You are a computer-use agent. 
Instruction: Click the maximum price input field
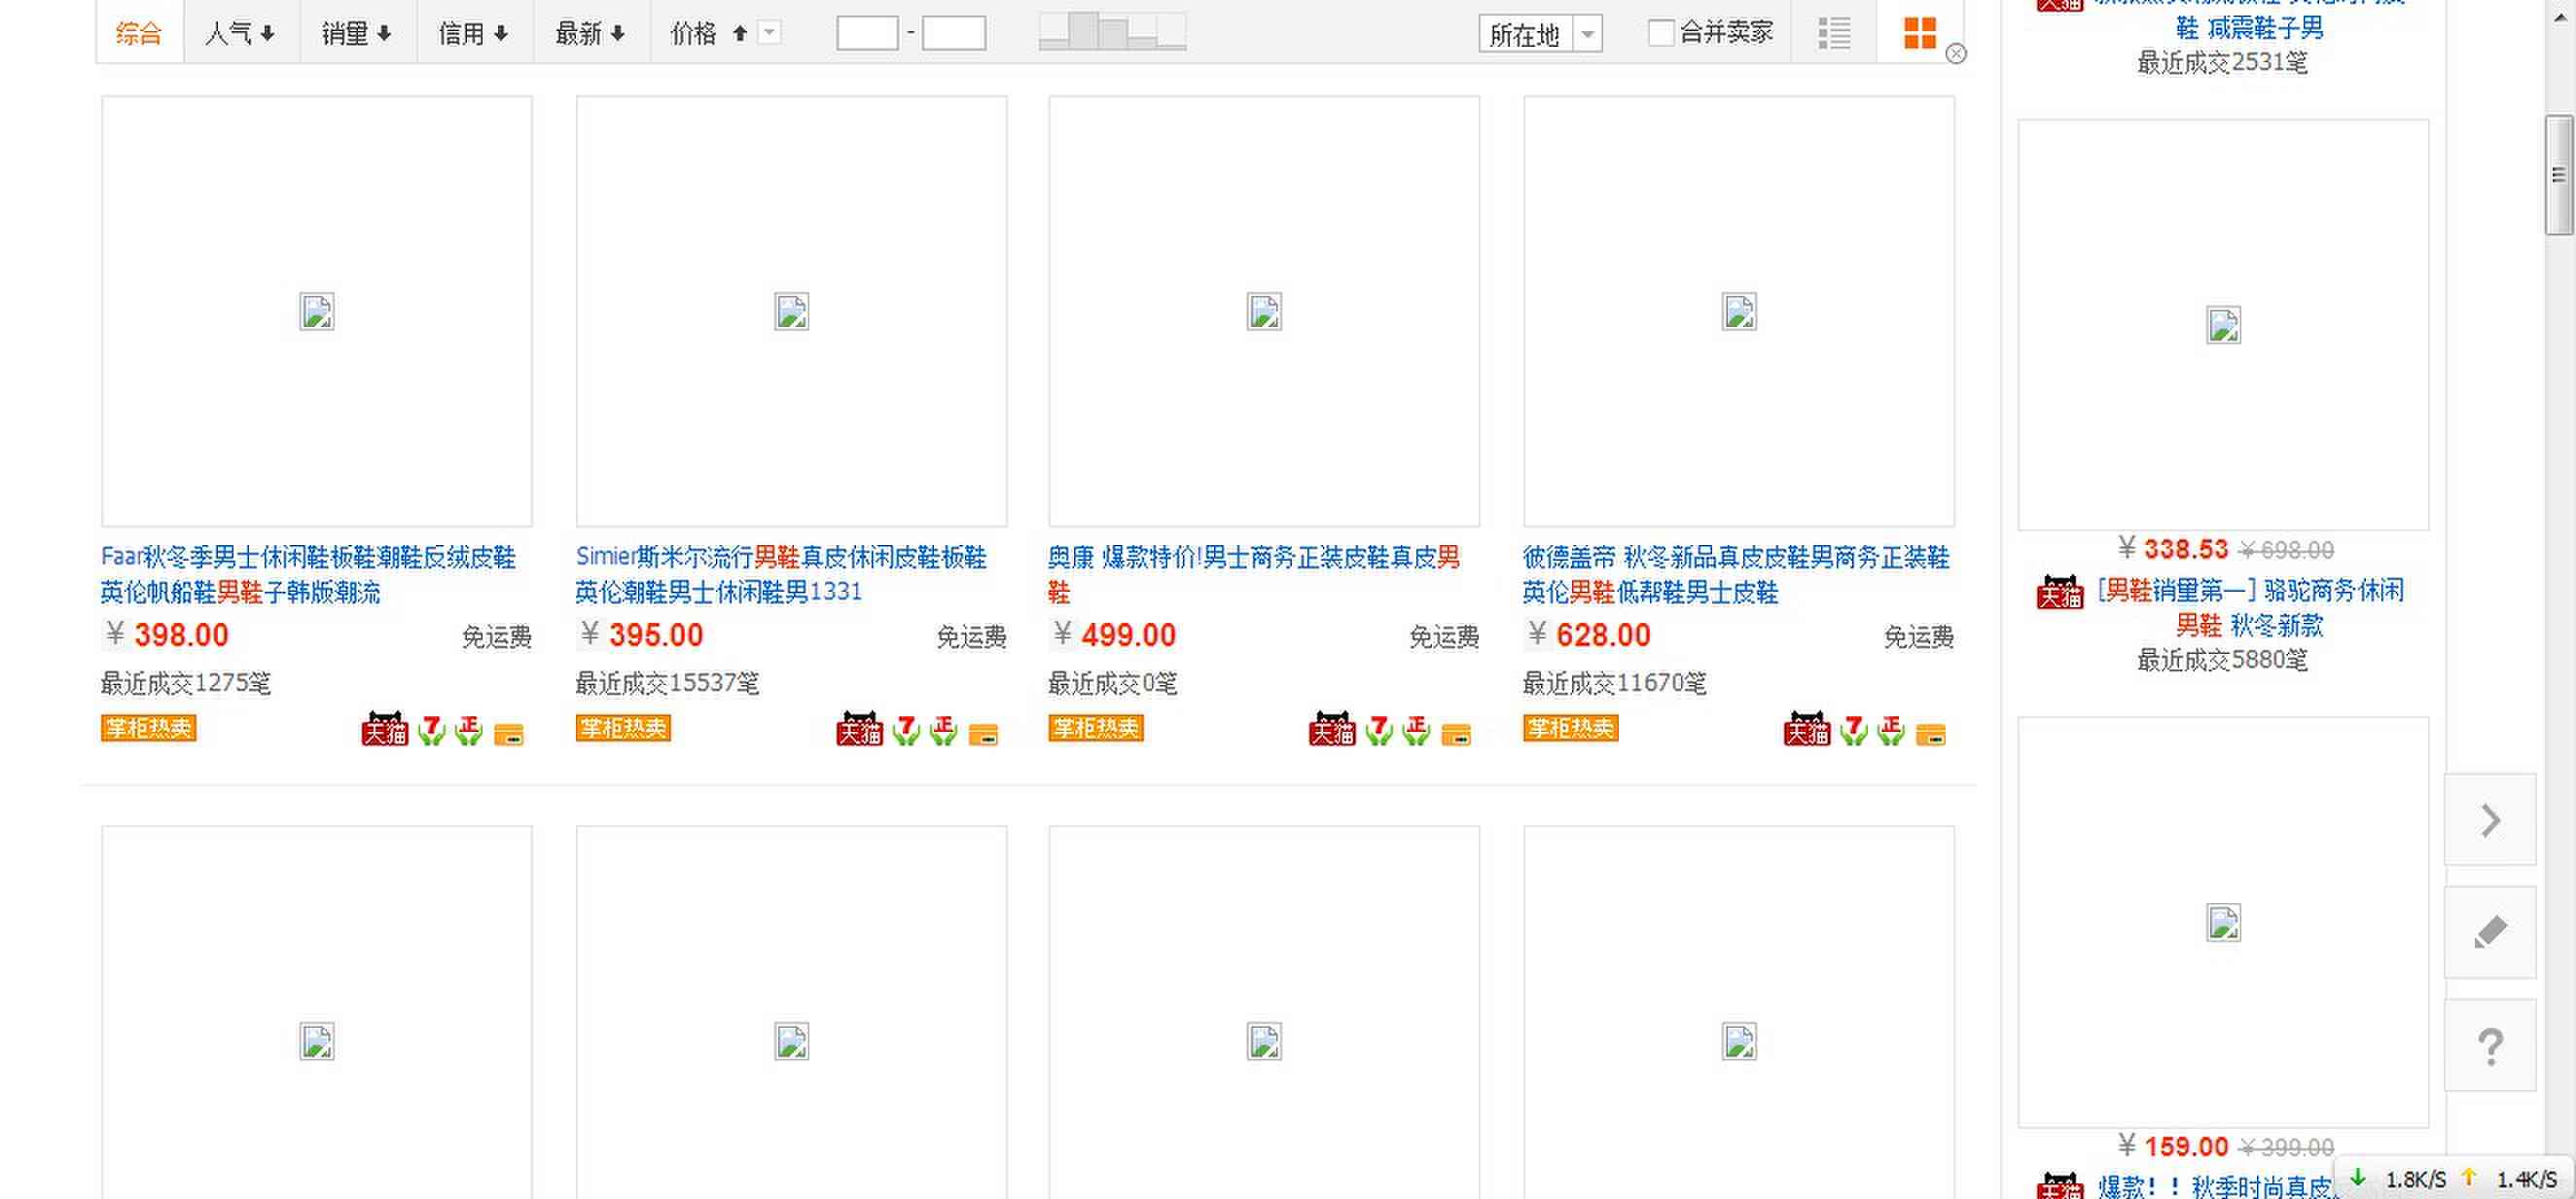tap(953, 33)
